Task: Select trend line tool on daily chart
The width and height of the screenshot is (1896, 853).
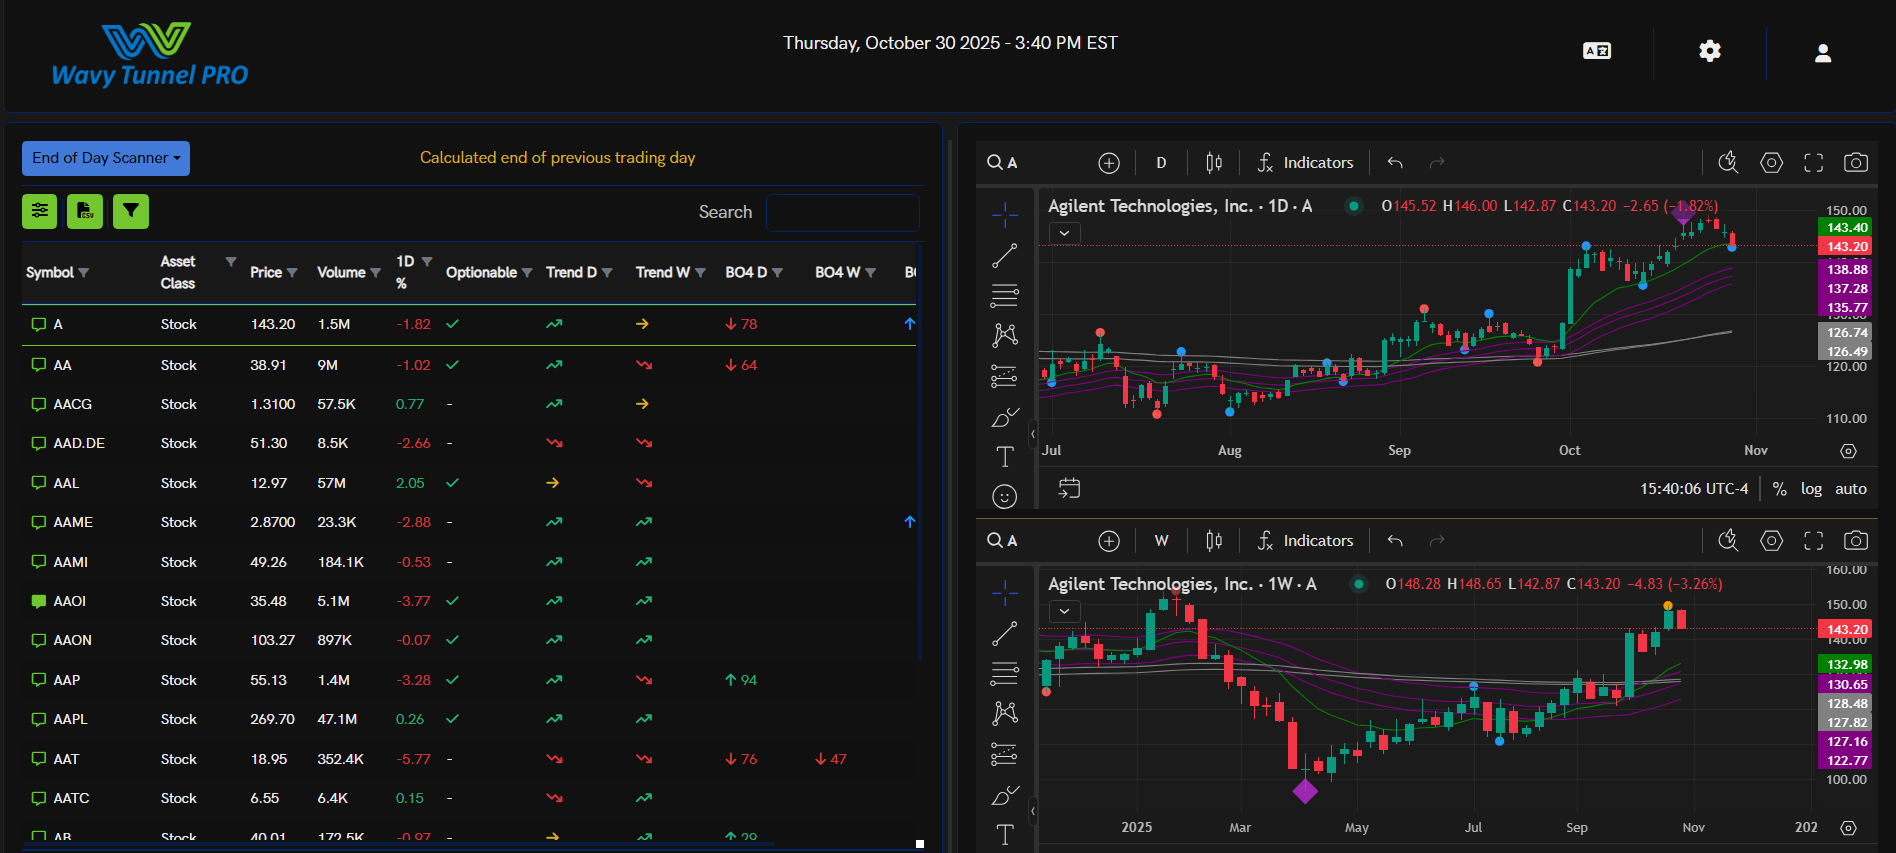Action: 1004,256
